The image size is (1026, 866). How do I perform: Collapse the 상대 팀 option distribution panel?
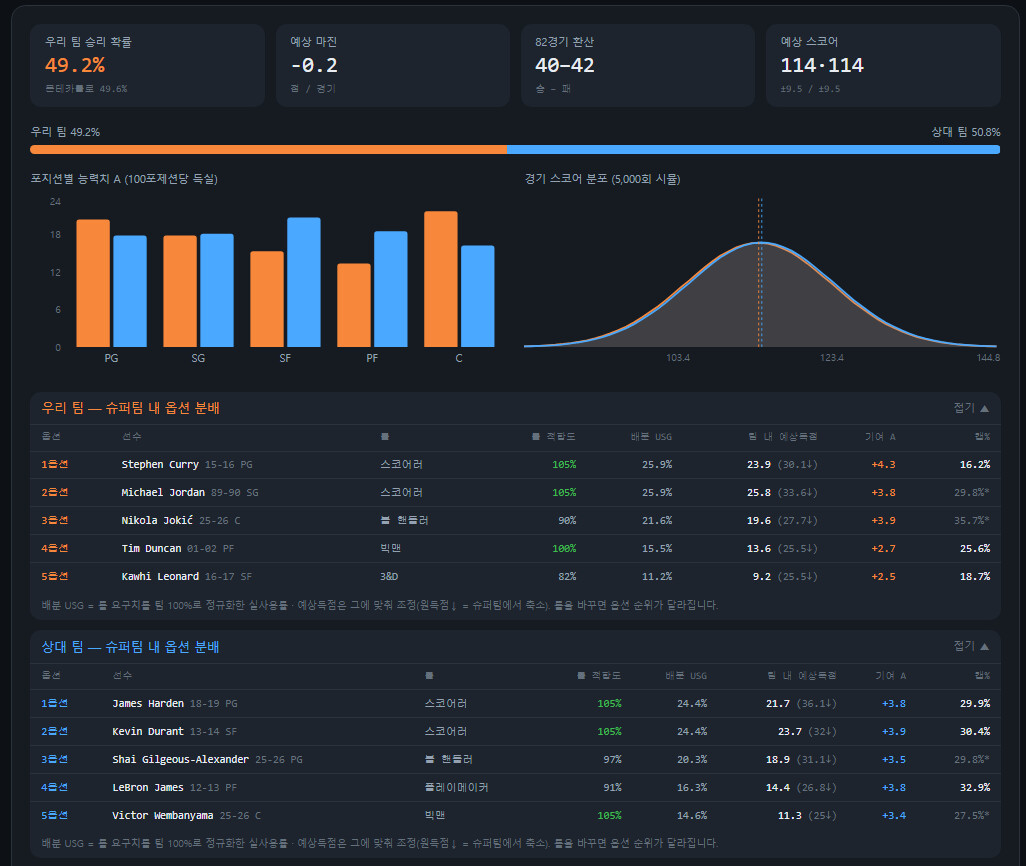(971, 646)
